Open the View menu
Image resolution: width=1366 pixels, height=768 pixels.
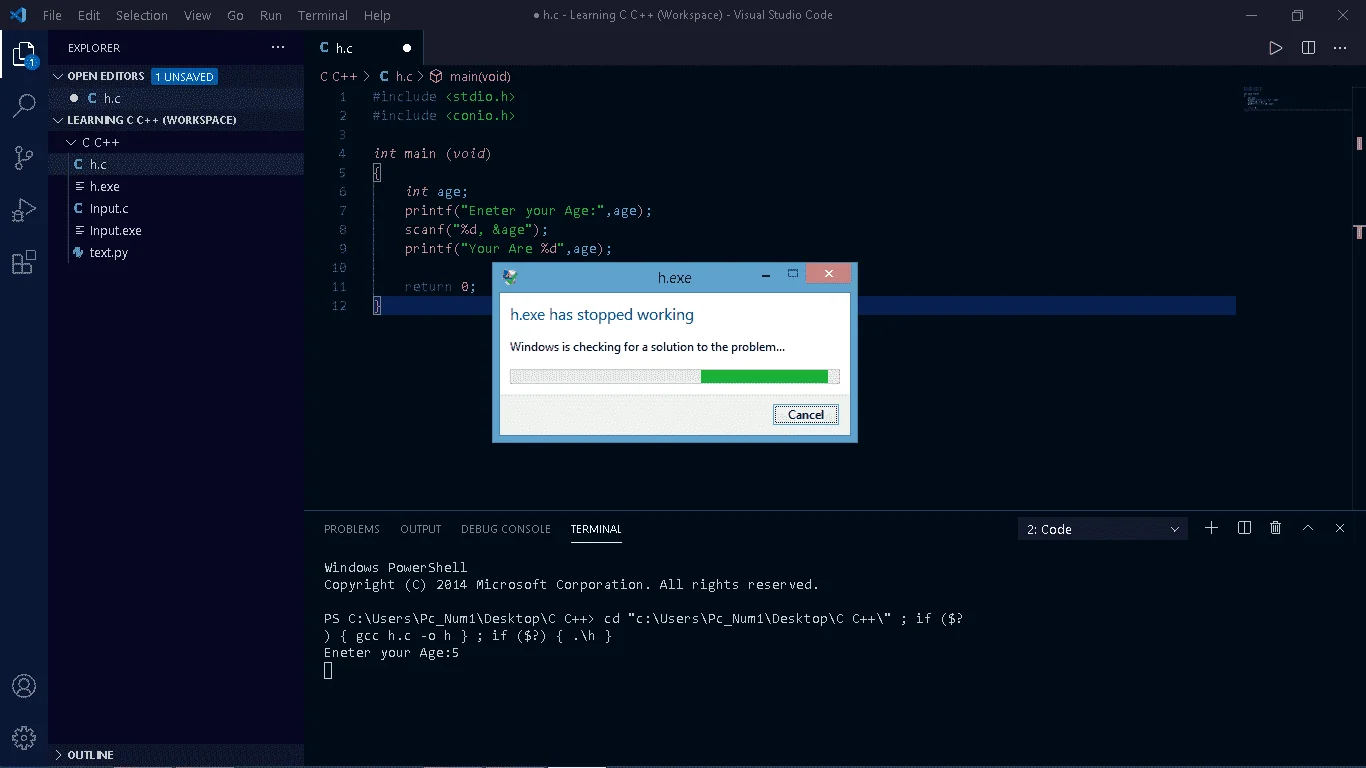tap(197, 15)
